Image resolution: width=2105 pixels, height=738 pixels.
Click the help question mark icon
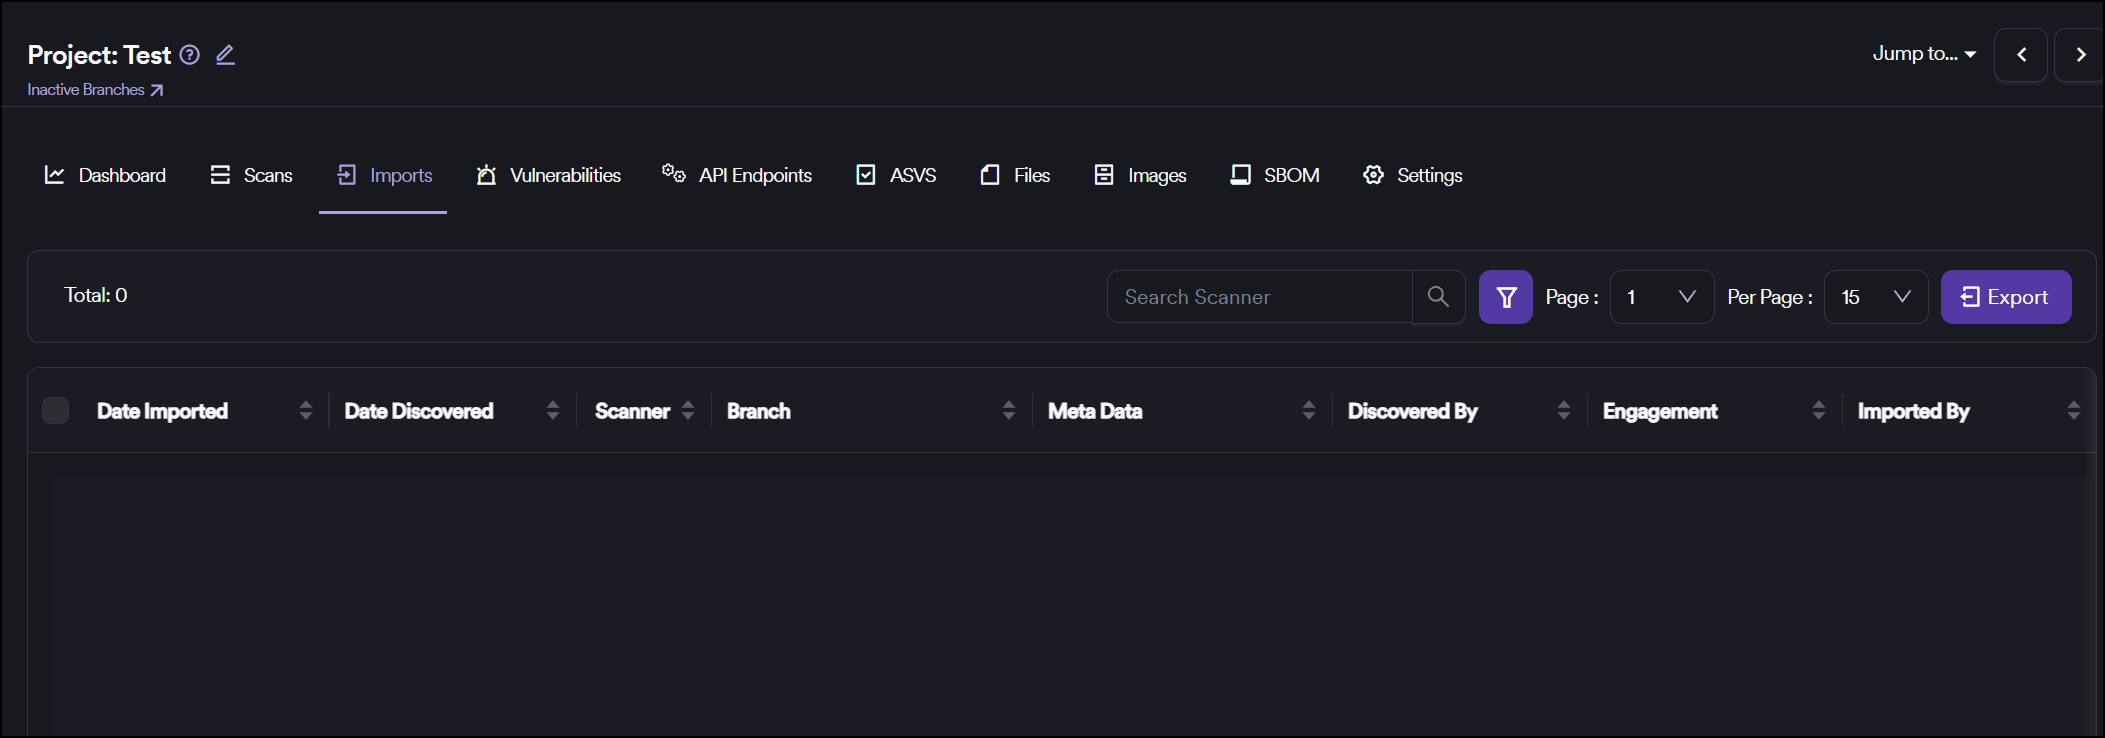(190, 55)
